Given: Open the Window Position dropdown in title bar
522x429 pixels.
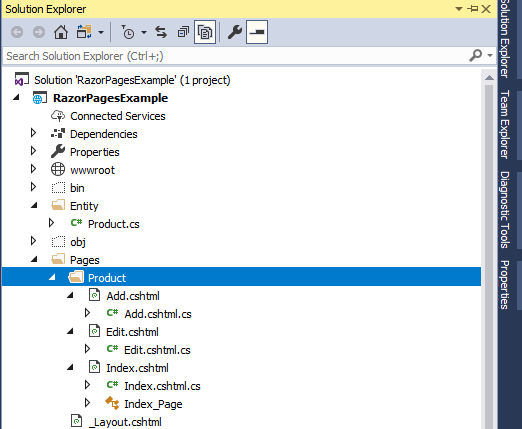Looking at the screenshot, I should 459,9.
